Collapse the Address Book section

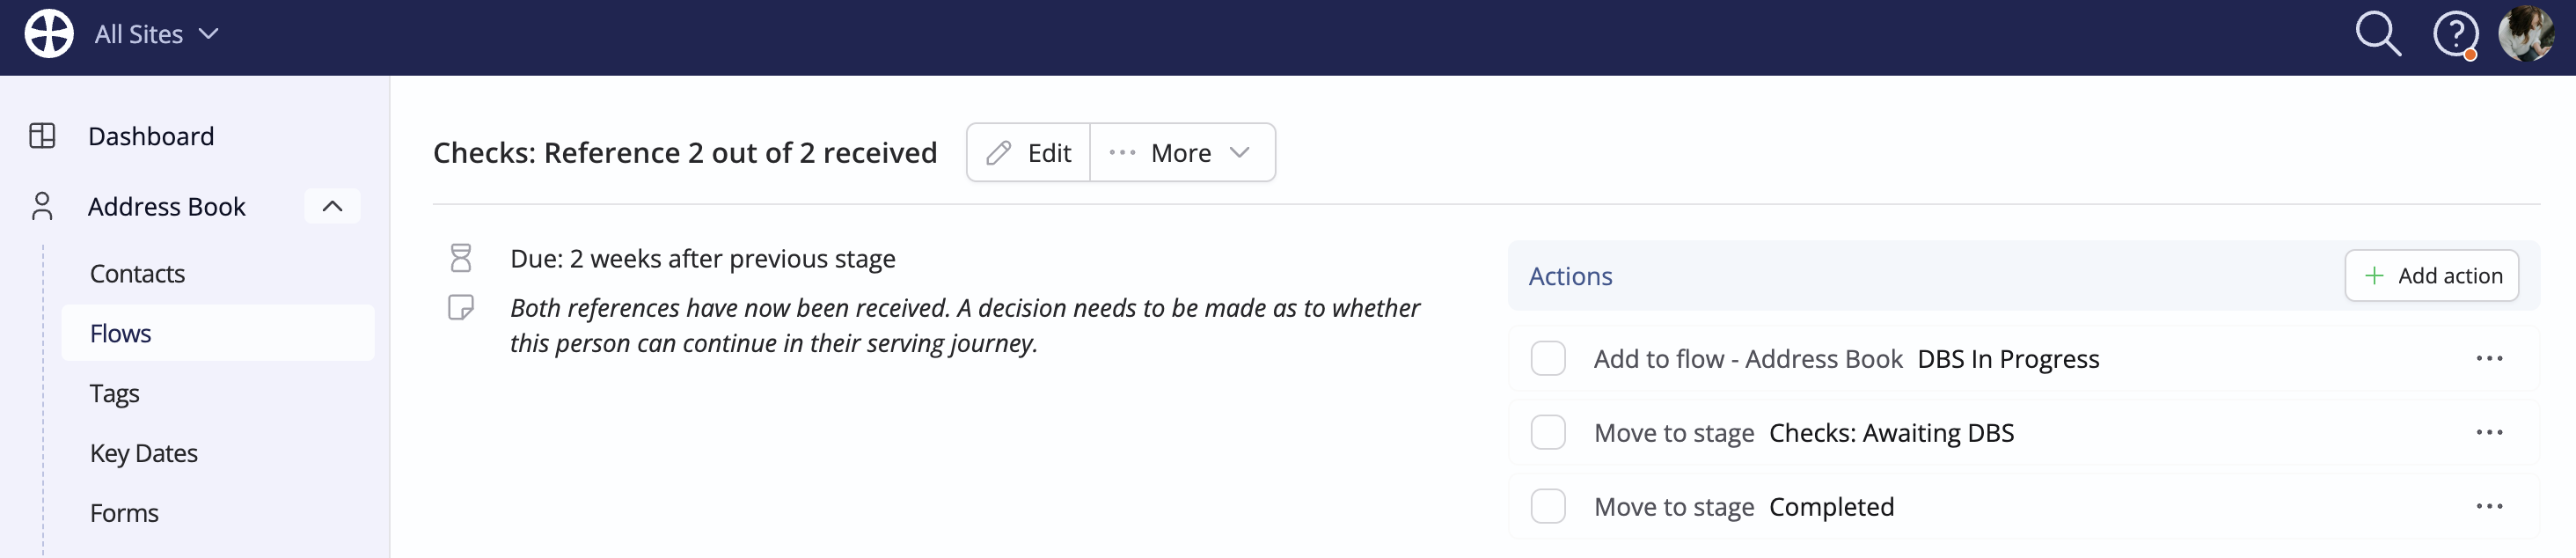[332, 207]
